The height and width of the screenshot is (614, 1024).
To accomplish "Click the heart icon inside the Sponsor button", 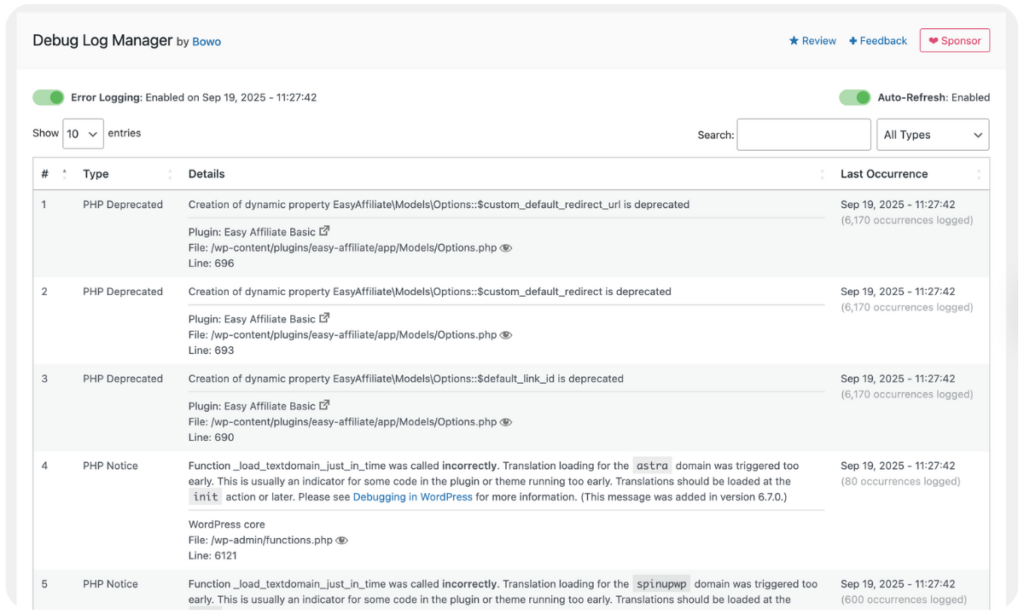I will (933, 41).
